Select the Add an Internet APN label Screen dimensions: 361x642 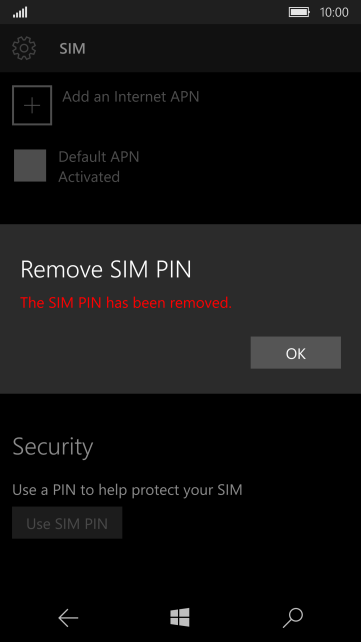[131, 97]
